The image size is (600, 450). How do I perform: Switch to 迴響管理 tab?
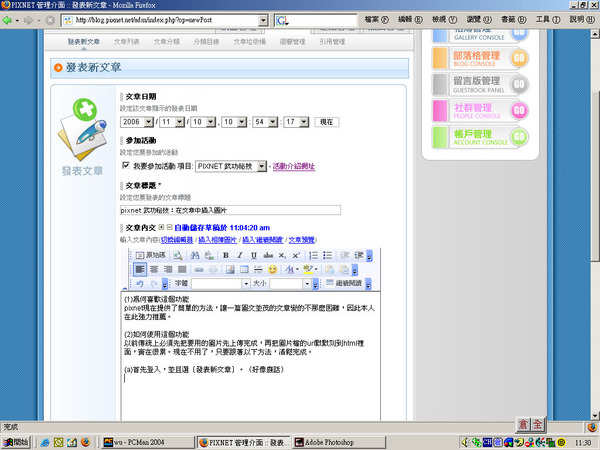click(292, 42)
